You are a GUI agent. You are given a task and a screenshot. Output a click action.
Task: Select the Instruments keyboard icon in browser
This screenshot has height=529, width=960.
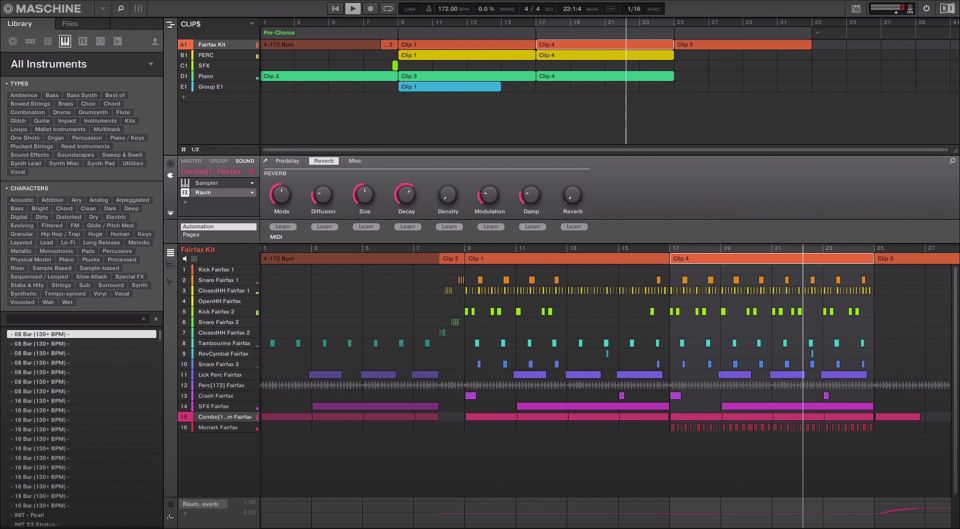65,41
